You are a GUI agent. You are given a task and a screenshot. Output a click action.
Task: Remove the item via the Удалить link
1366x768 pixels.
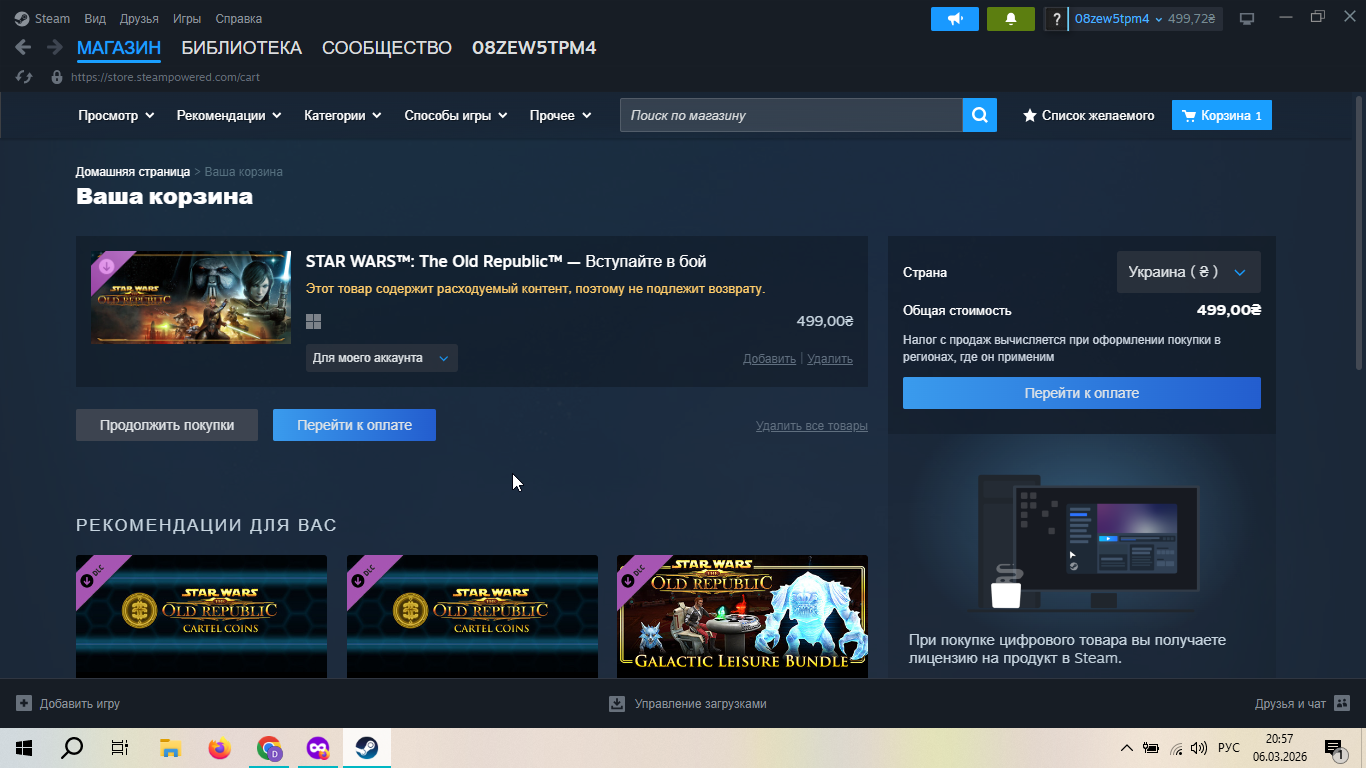tap(830, 359)
